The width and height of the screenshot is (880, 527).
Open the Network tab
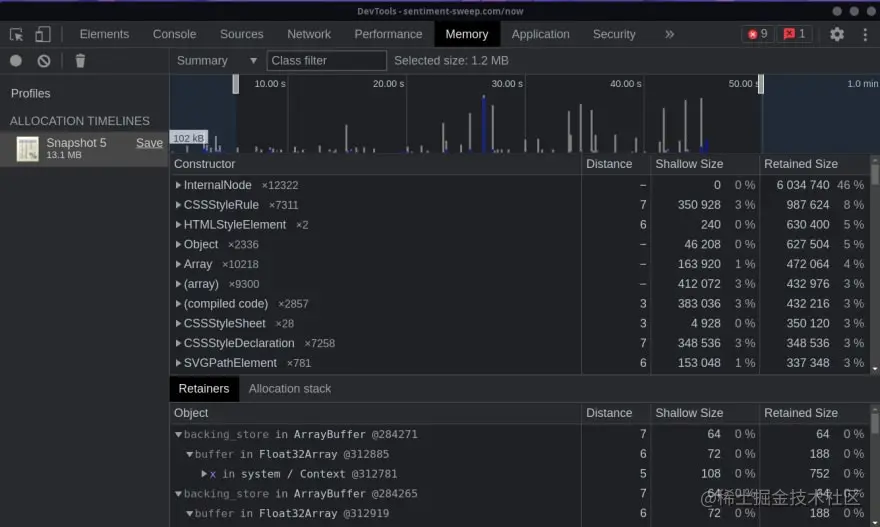click(309, 34)
